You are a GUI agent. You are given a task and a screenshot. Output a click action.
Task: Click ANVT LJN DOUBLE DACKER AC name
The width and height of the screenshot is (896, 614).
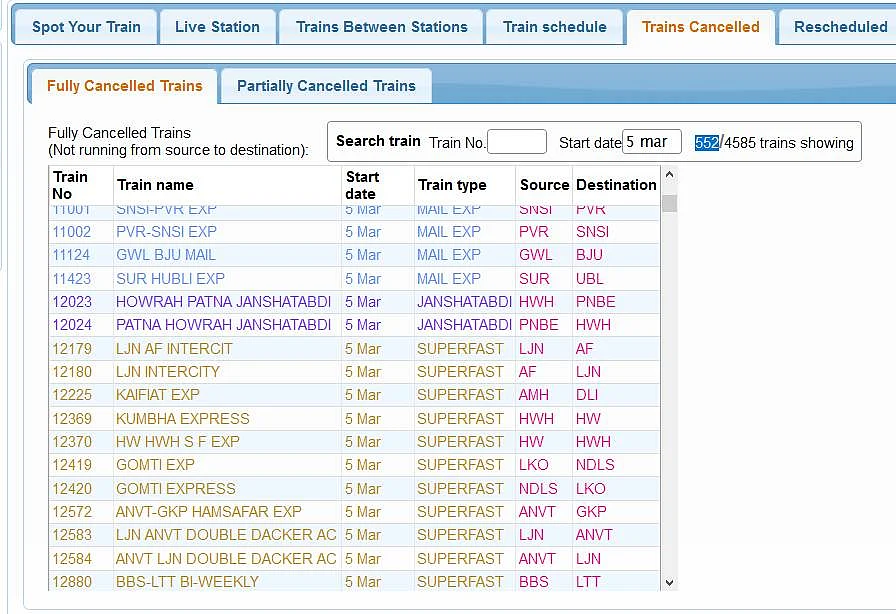coord(226,559)
